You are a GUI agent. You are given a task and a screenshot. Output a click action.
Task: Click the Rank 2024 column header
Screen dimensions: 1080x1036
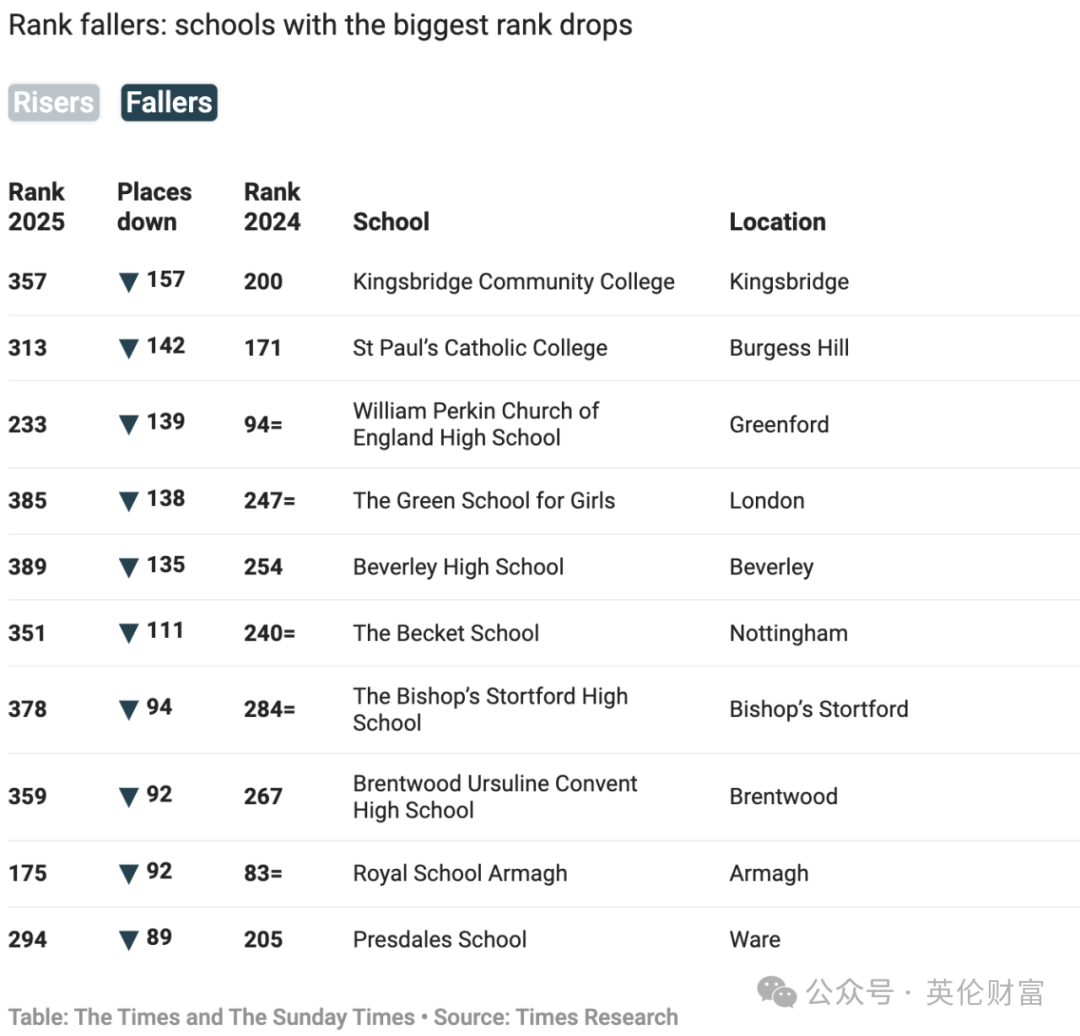click(272, 207)
